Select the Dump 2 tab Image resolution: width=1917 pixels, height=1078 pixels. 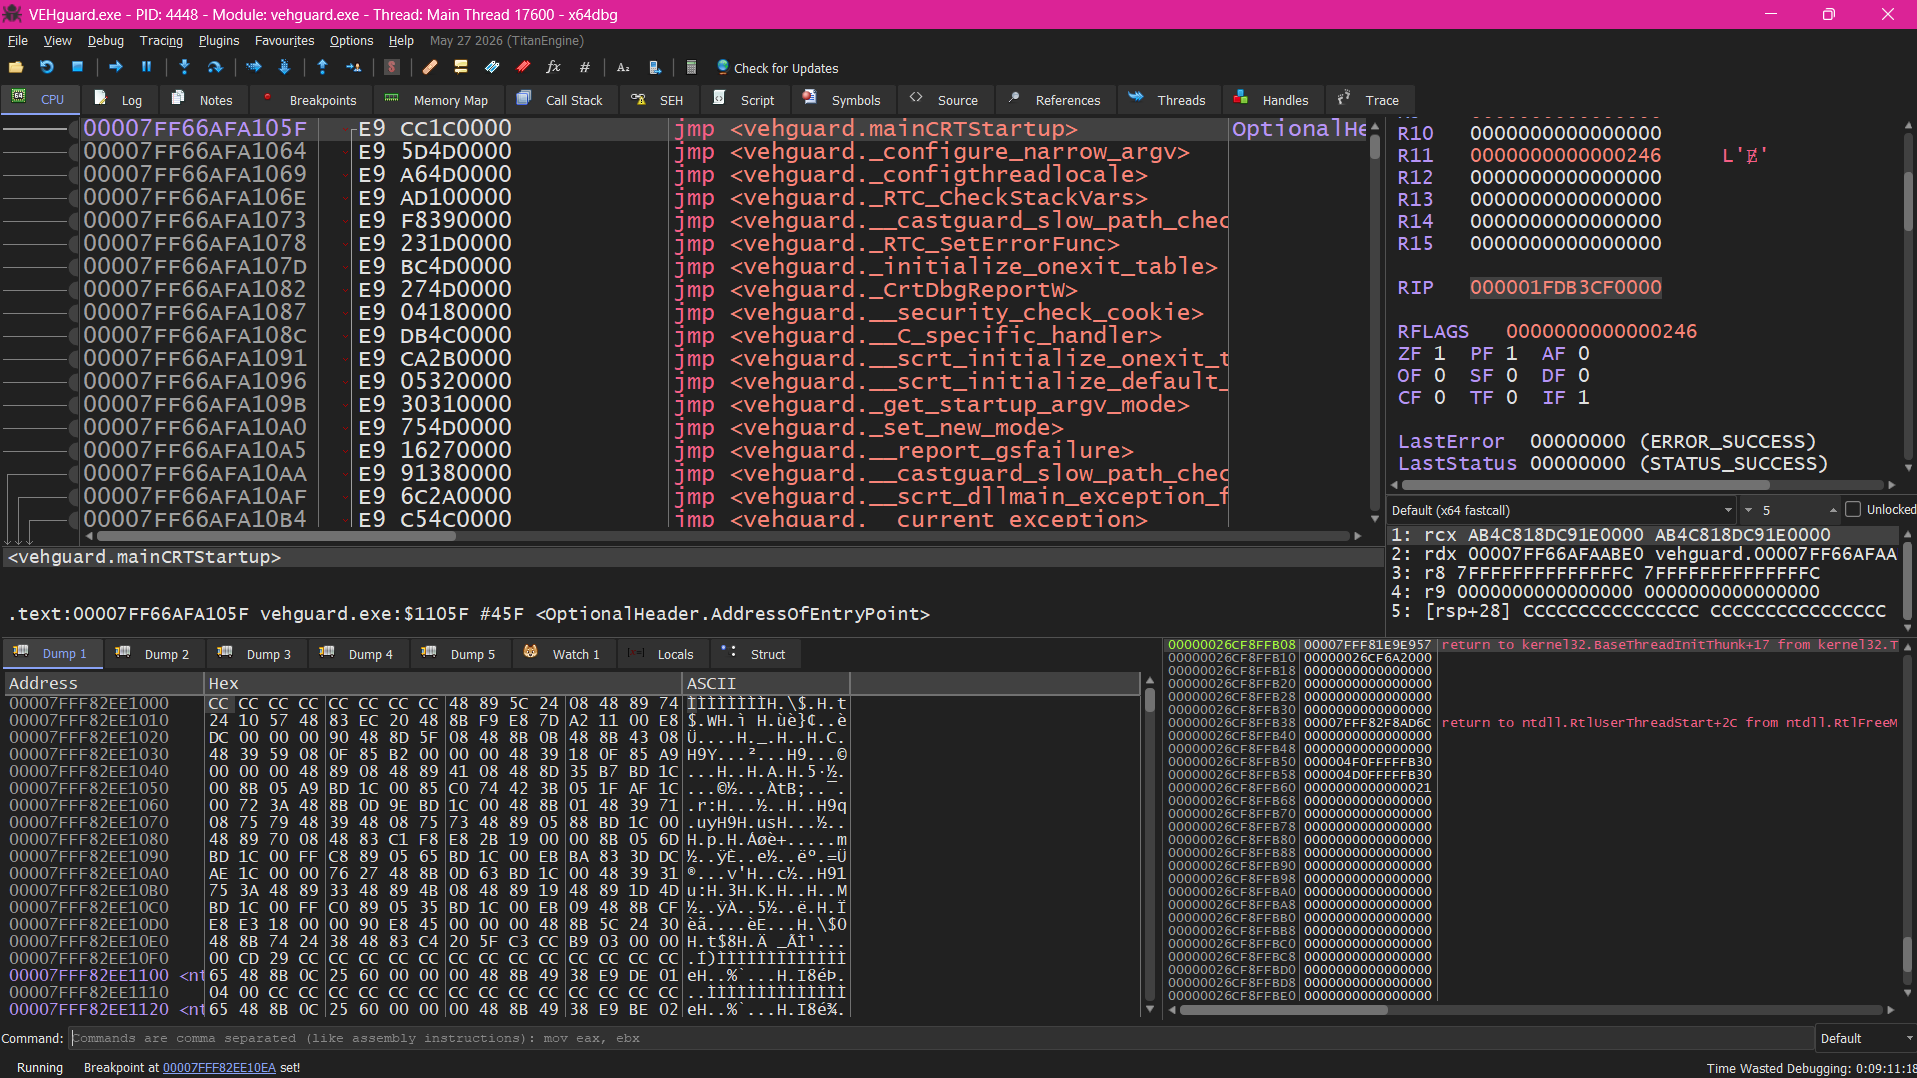[154, 654]
